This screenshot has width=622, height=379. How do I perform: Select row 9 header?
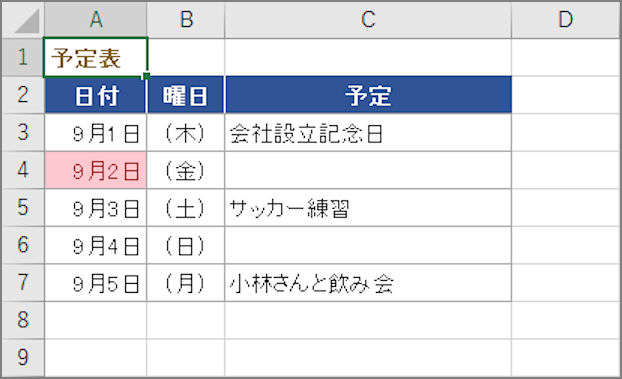[x=23, y=357]
